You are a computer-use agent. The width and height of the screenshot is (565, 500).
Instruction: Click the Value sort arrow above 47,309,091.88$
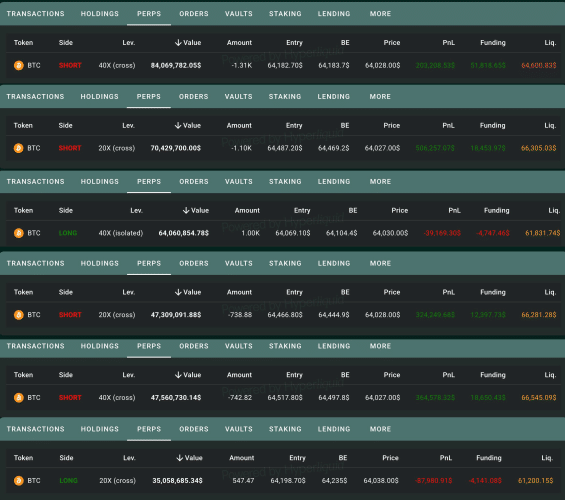point(178,292)
